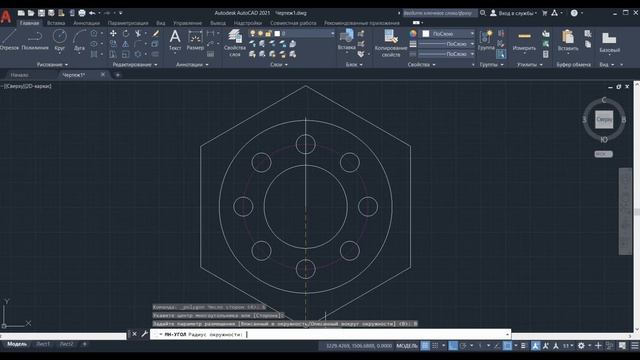
Task: Click the color wheel icon in Свойства panel
Action: [x=413, y=33]
